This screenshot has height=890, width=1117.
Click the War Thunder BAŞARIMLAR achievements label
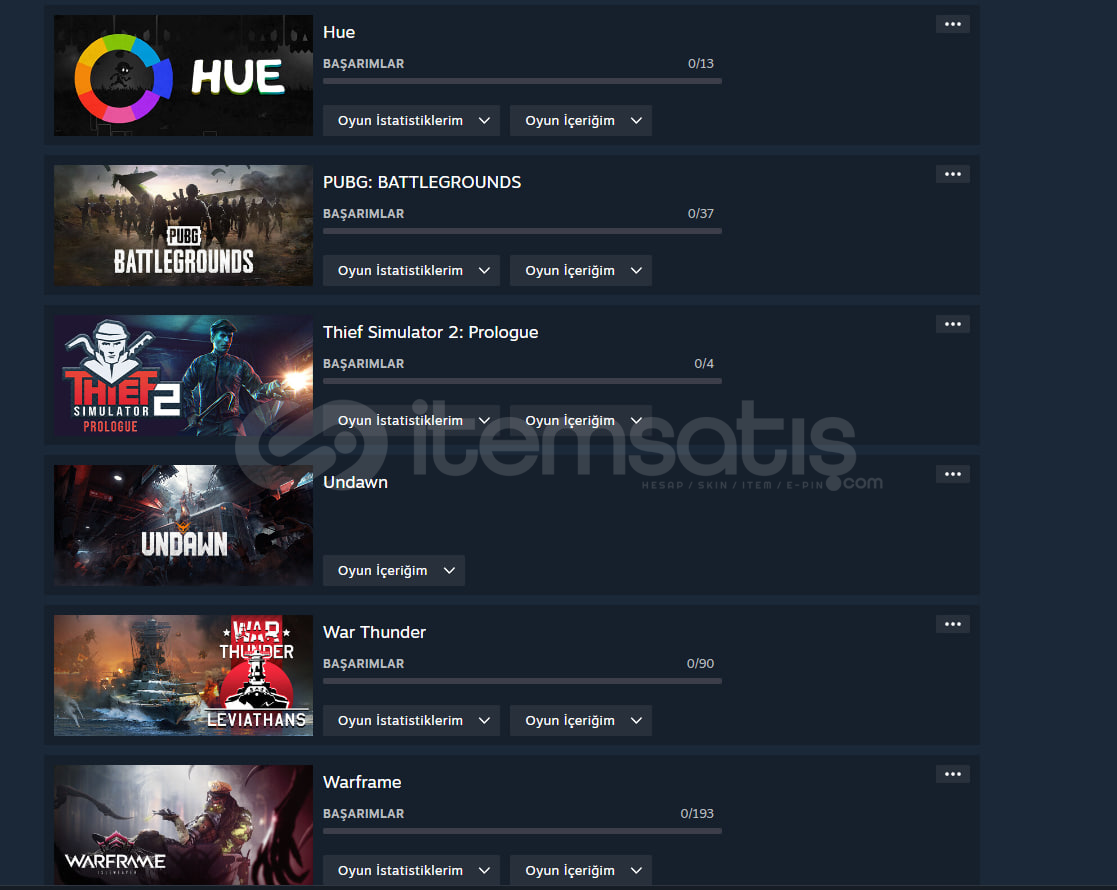click(363, 663)
